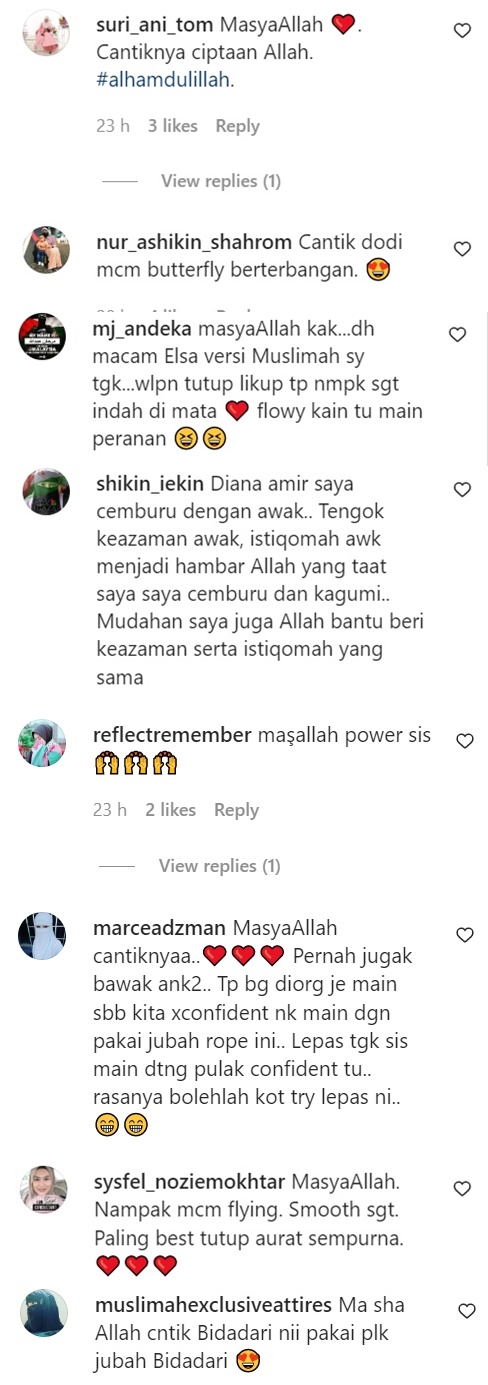Like nur_ashikin_shahrom's comment via the heart icon
This screenshot has width=488, height=1385.
pyautogui.click(x=462, y=248)
